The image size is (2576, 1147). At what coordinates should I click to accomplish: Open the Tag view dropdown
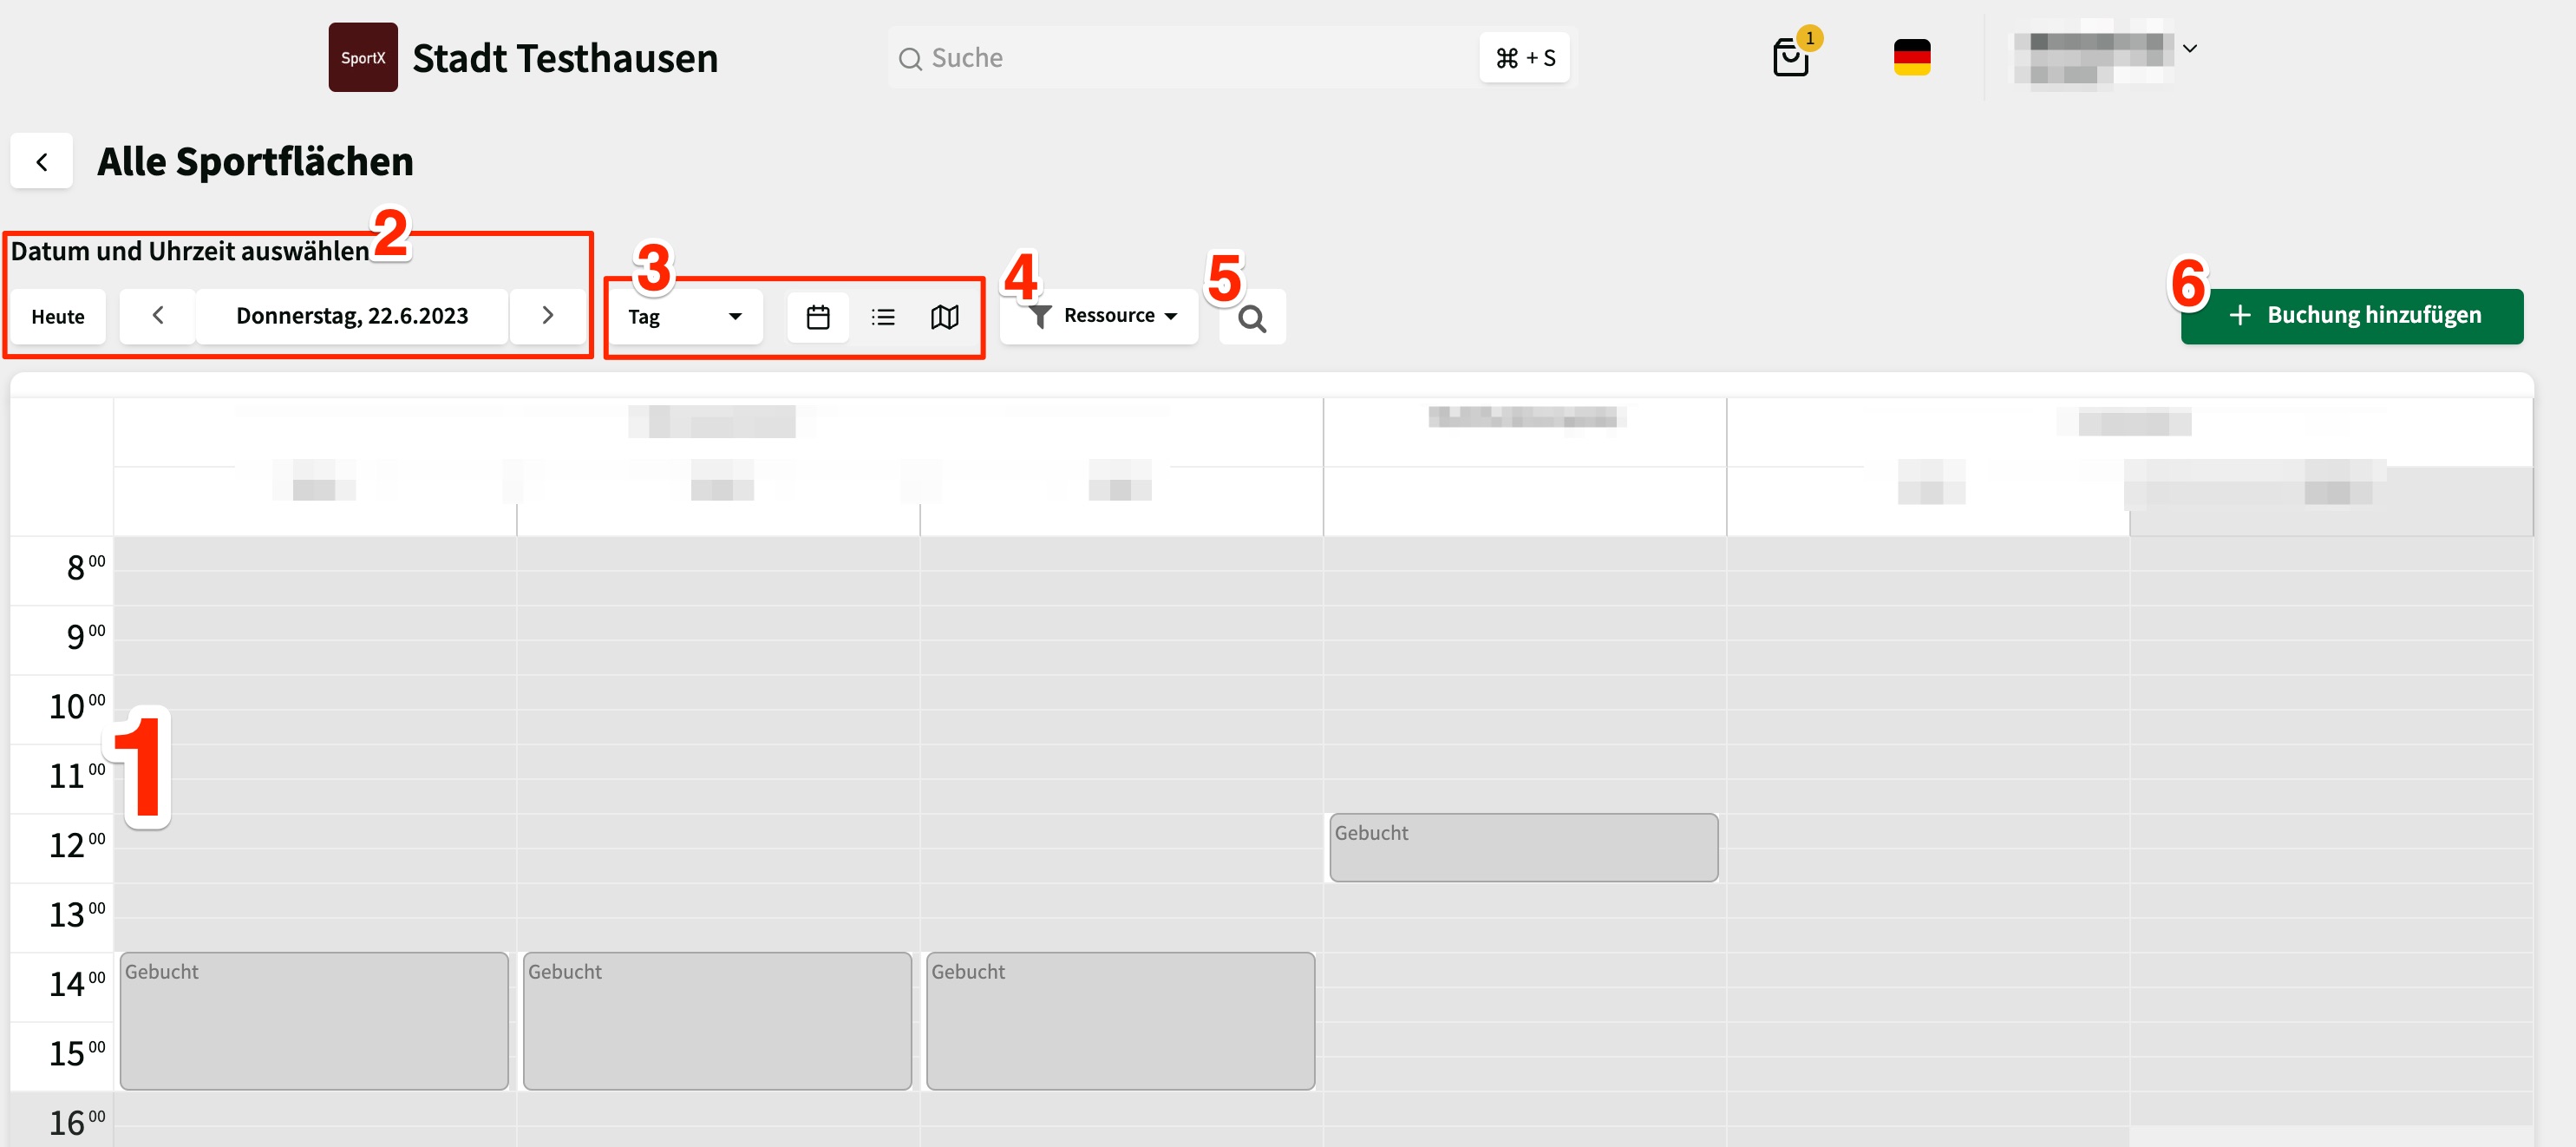[685, 317]
